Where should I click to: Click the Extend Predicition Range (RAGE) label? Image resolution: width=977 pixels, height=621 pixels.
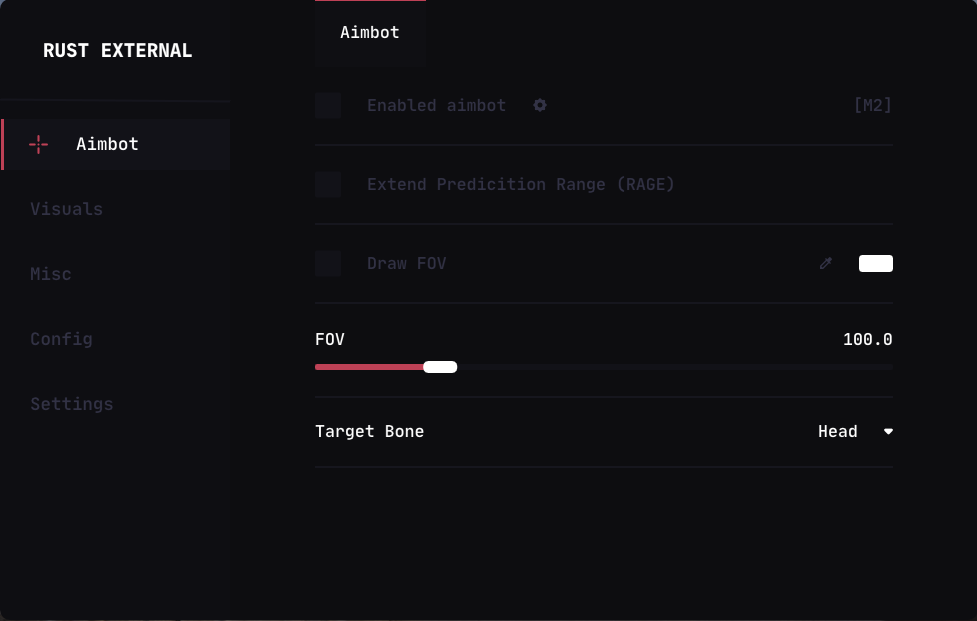point(520,184)
